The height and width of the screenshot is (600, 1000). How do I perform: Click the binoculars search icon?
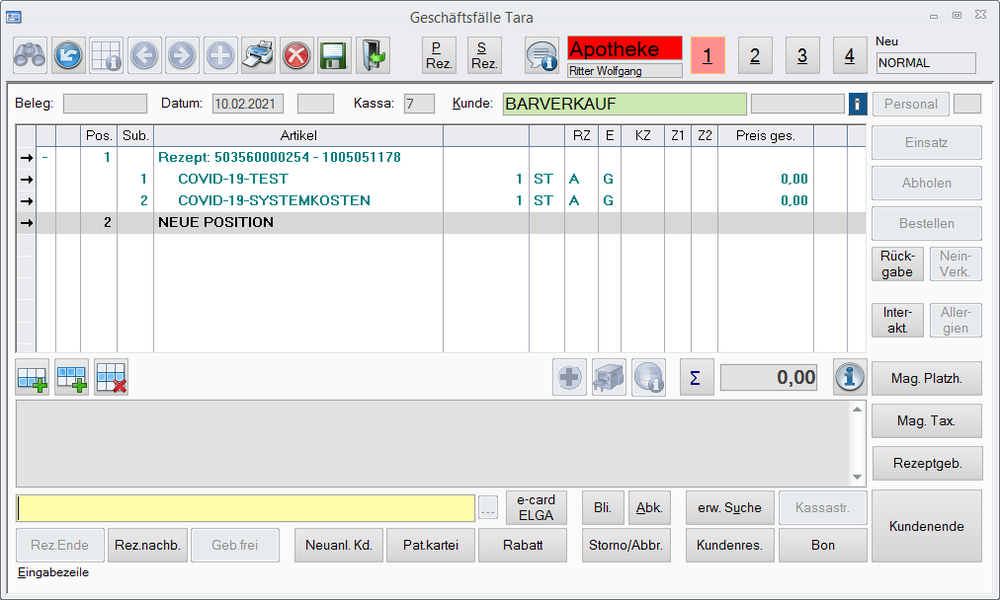point(30,55)
